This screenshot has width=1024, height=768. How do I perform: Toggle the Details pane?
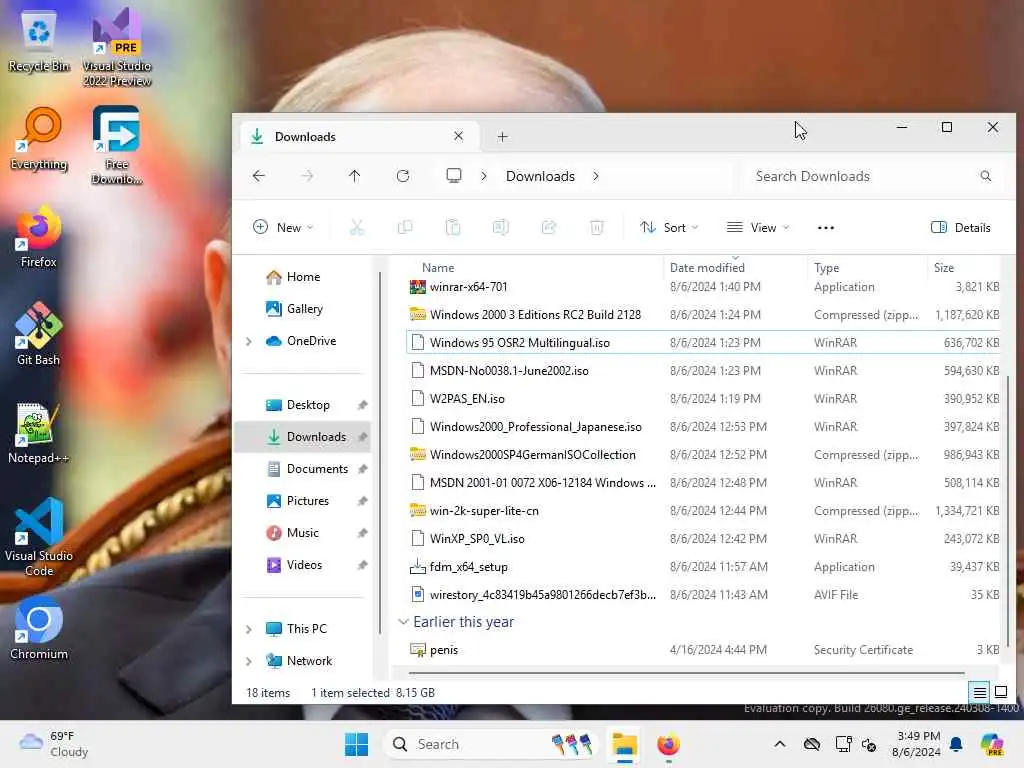tap(960, 227)
